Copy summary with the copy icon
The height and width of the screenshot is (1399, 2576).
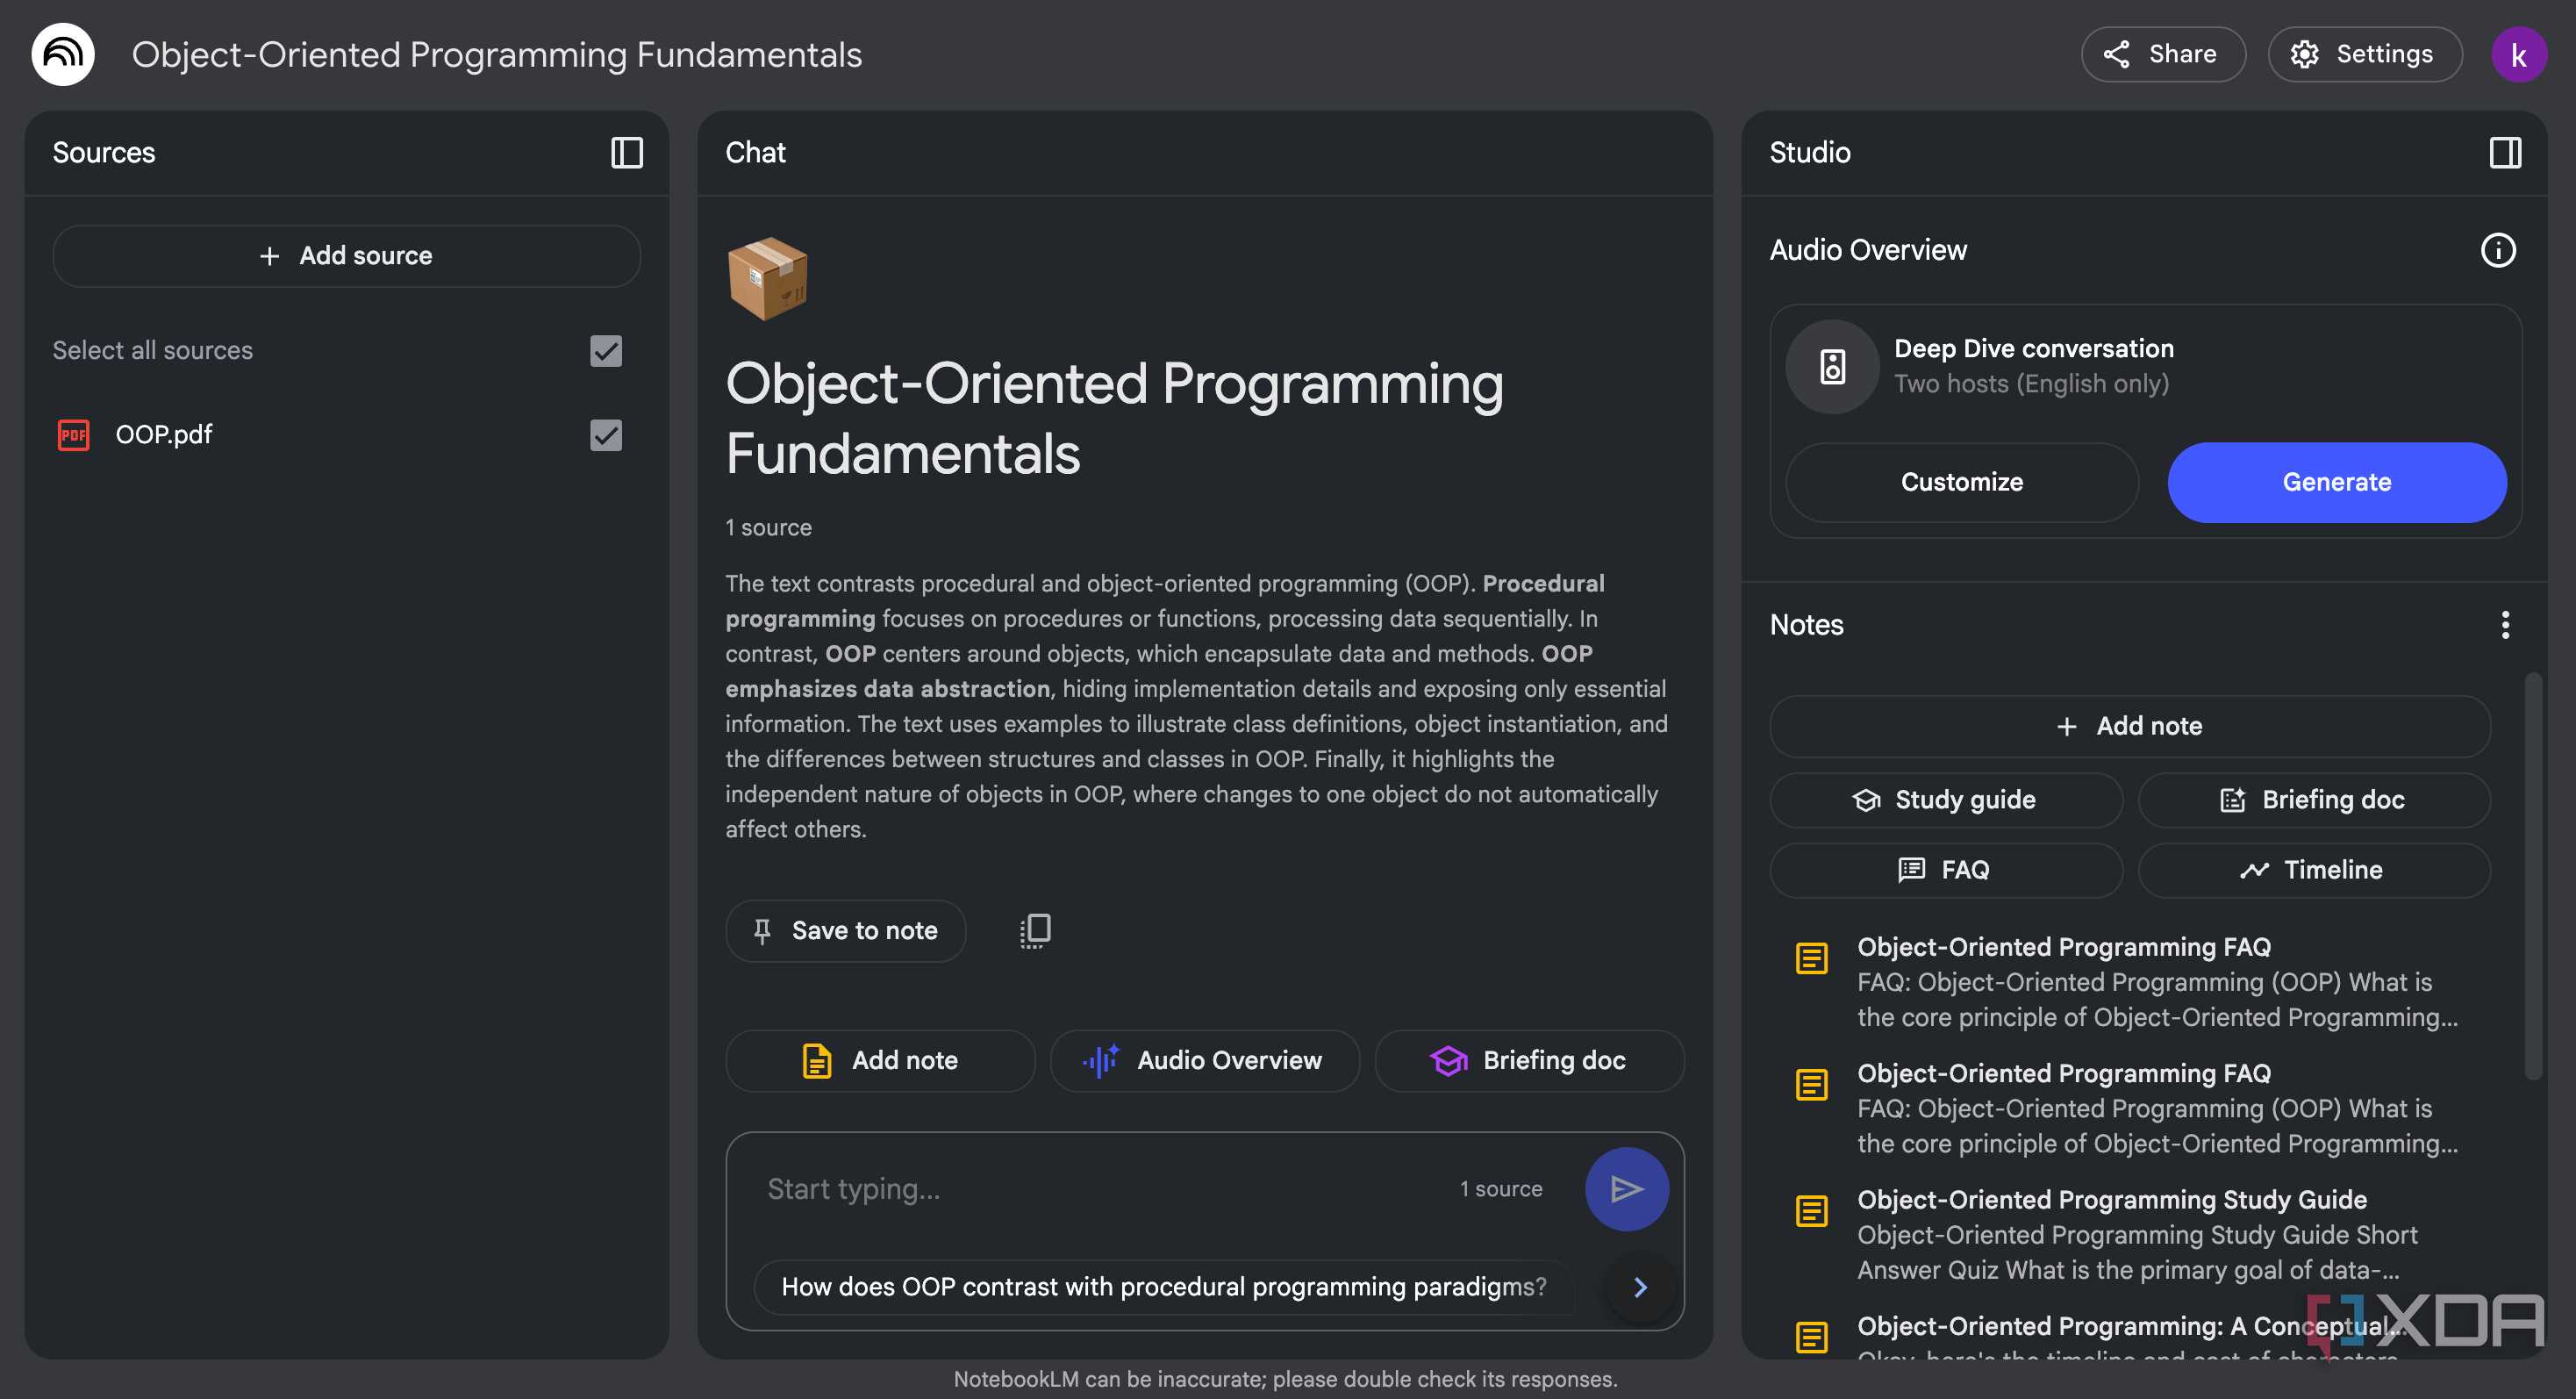(x=1035, y=930)
